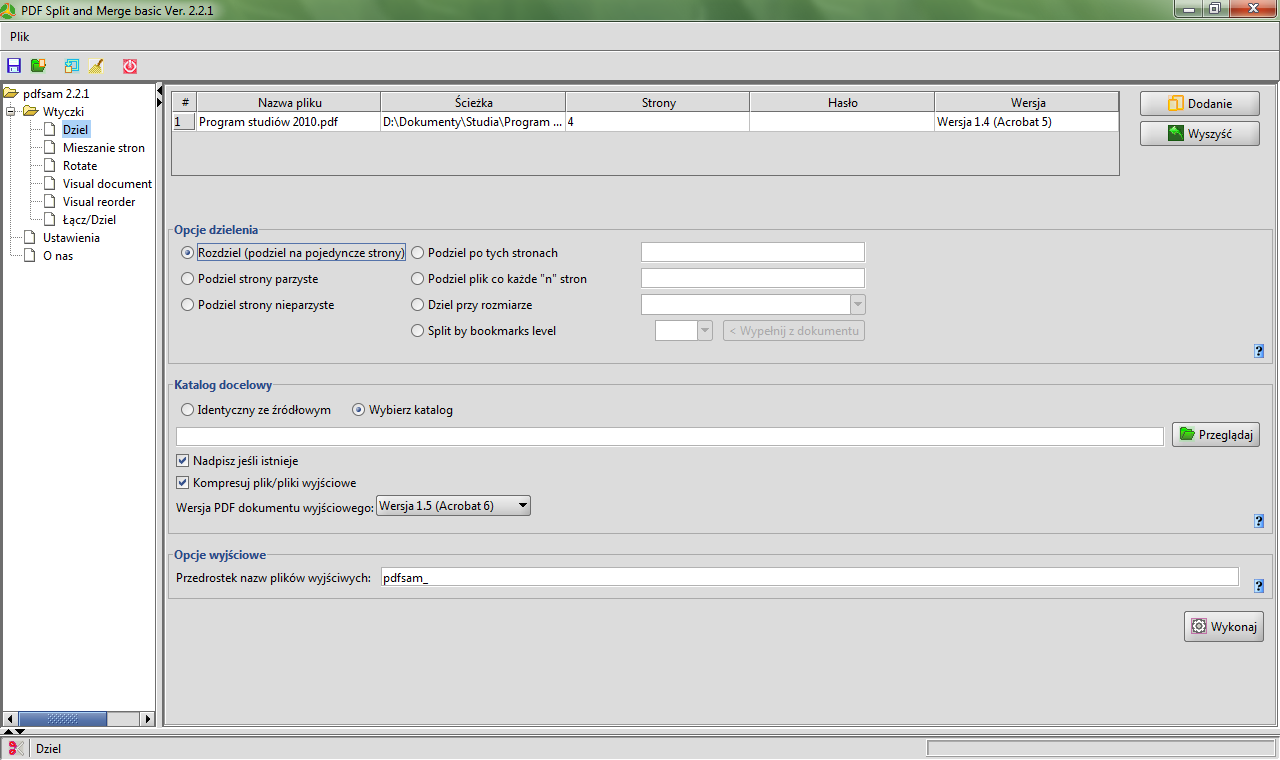The image size is (1280, 760).
Task: Toggle Kompresuj plik/pliki wyjściowe checkbox
Action: click(x=183, y=483)
